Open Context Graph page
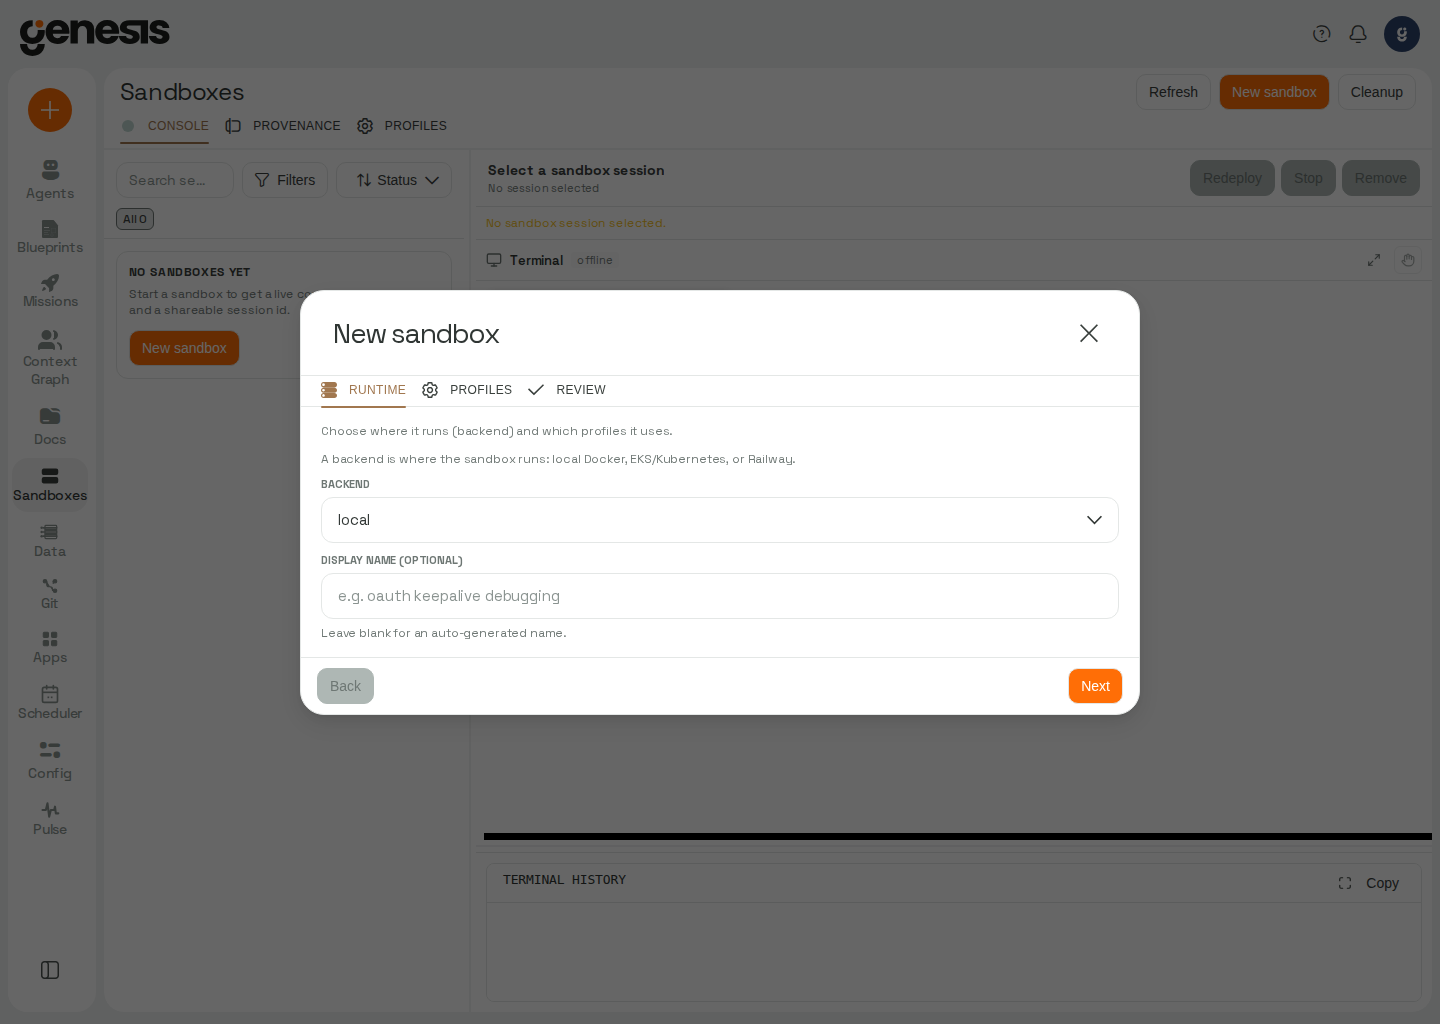The image size is (1440, 1024). coord(50,358)
